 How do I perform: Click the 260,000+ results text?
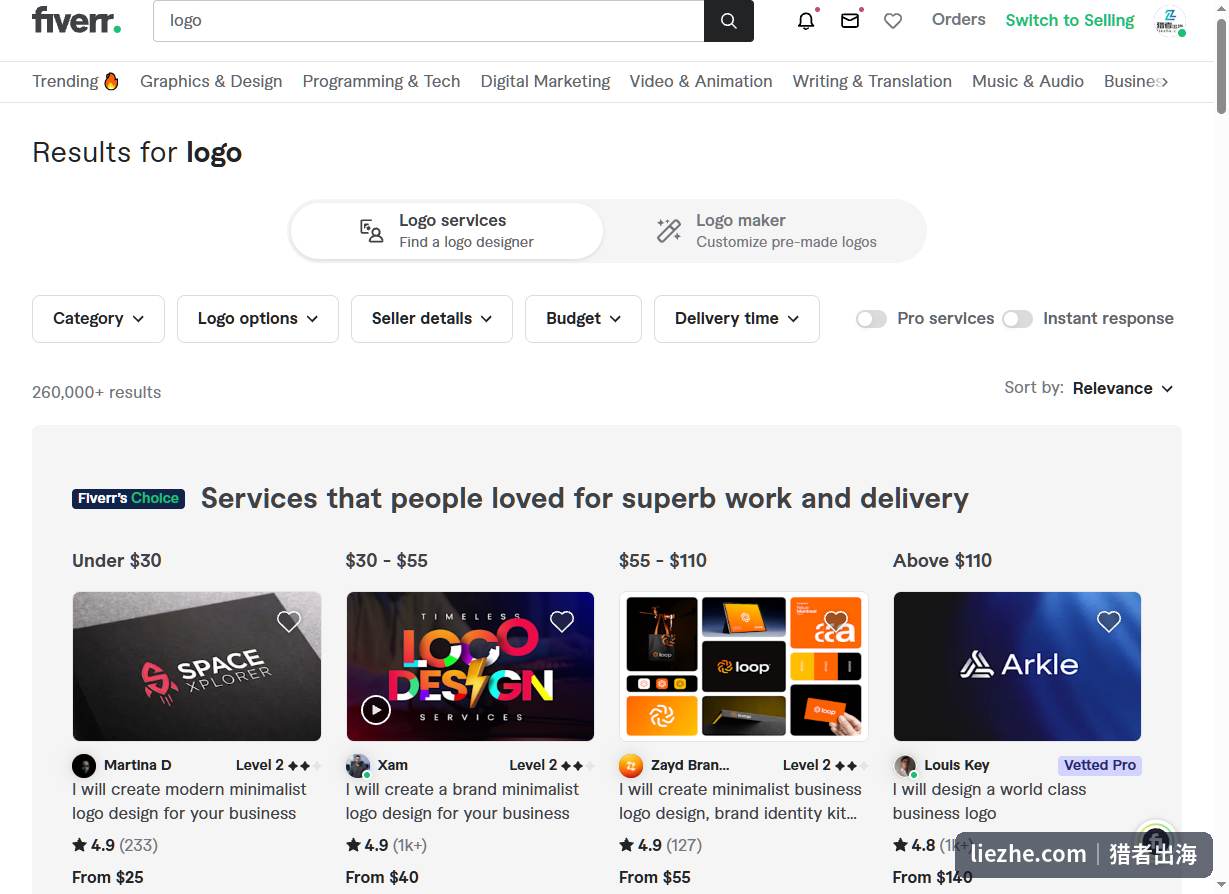96,392
